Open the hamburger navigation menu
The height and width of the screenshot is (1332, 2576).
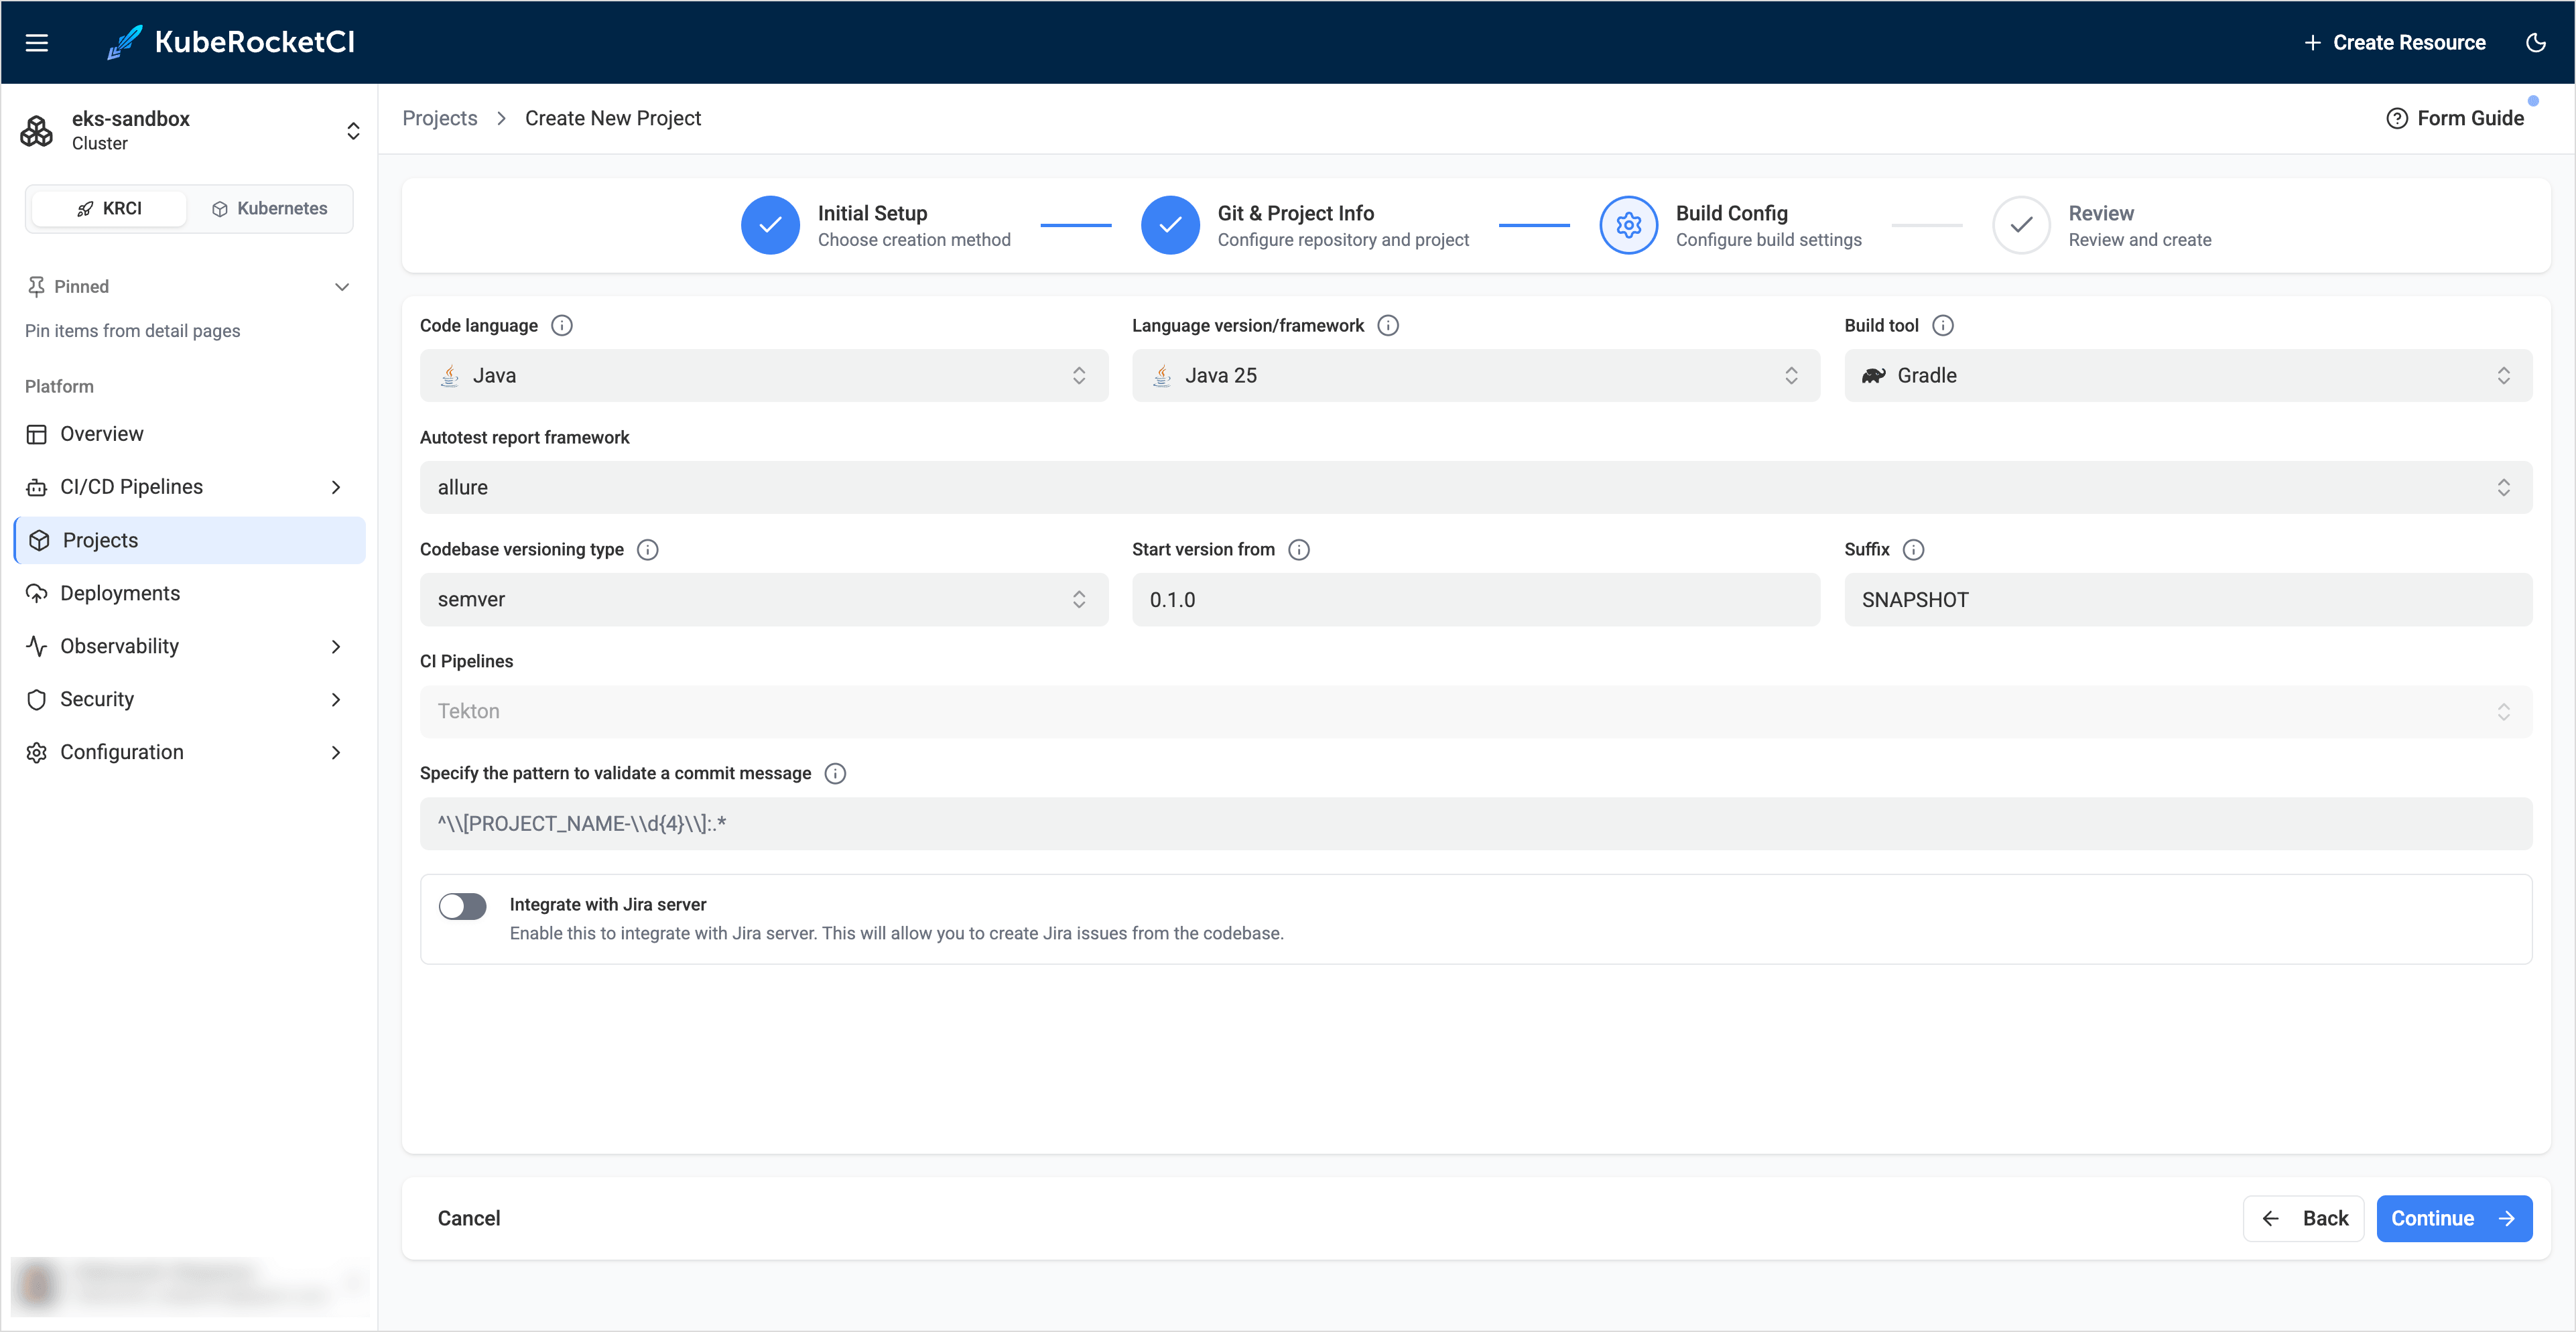[x=37, y=43]
